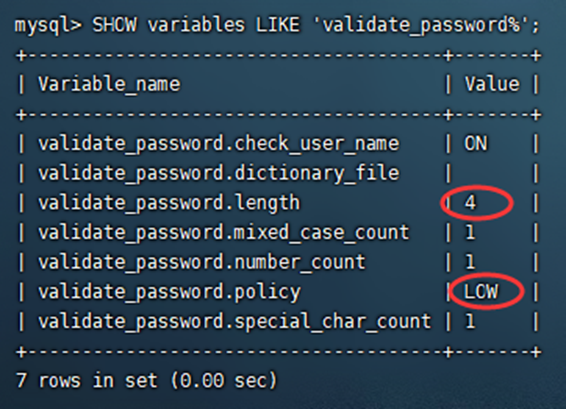566x409 pixels.
Task: Click the Variable_name column header
Action: (109, 85)
